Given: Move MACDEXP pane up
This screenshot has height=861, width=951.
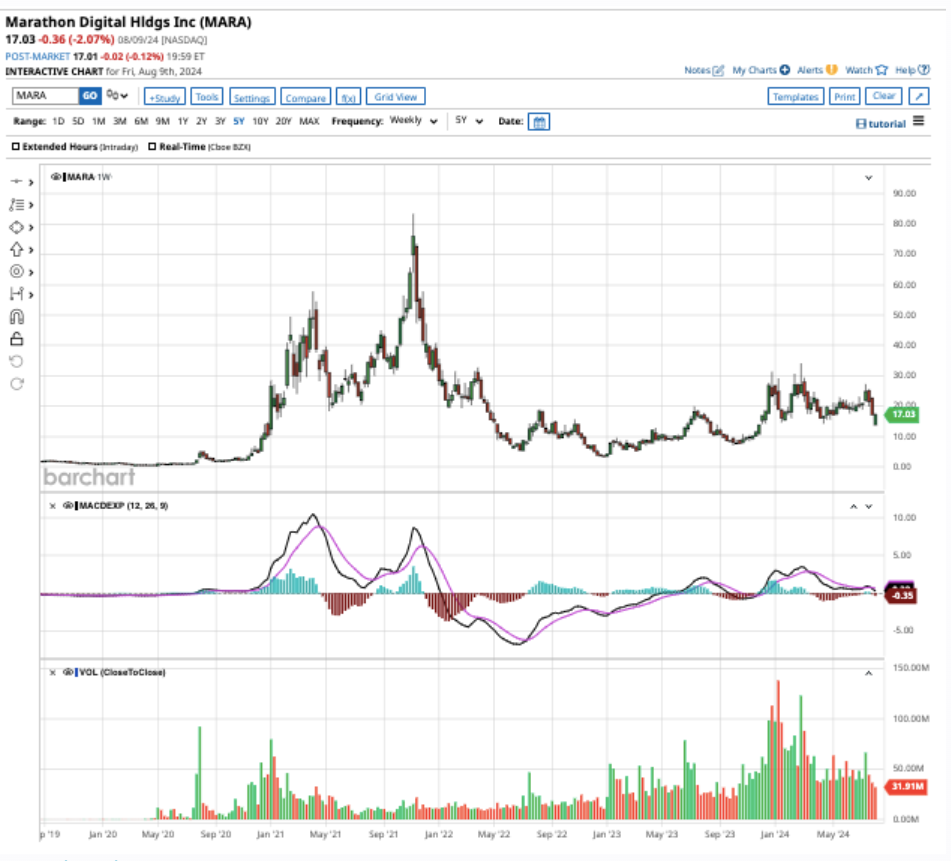Looking at the screenshot, I should (x=853, y=506).
